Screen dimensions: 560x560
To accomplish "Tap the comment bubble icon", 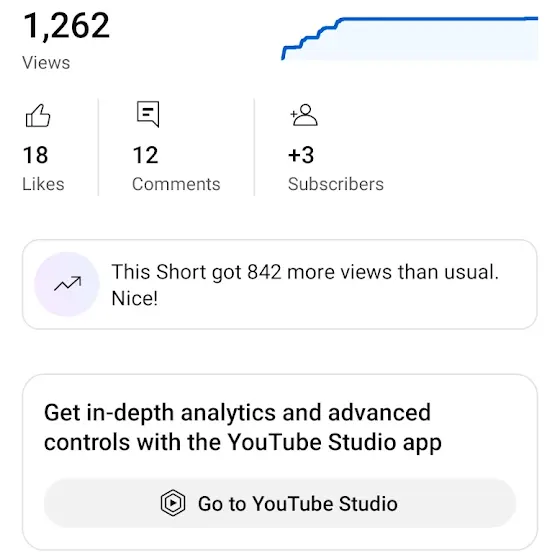I will 148,114.
